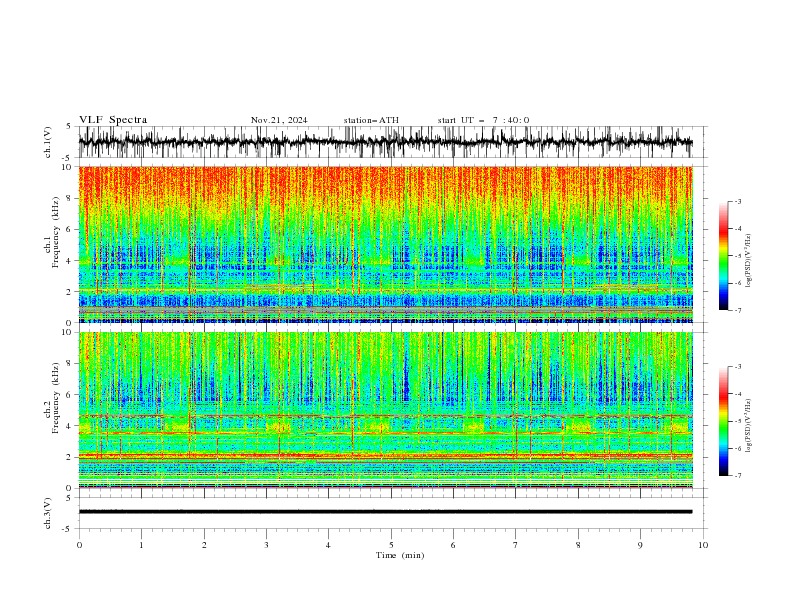
Task: Click the 'Time (min)' axis title
Action: [400, 555]
